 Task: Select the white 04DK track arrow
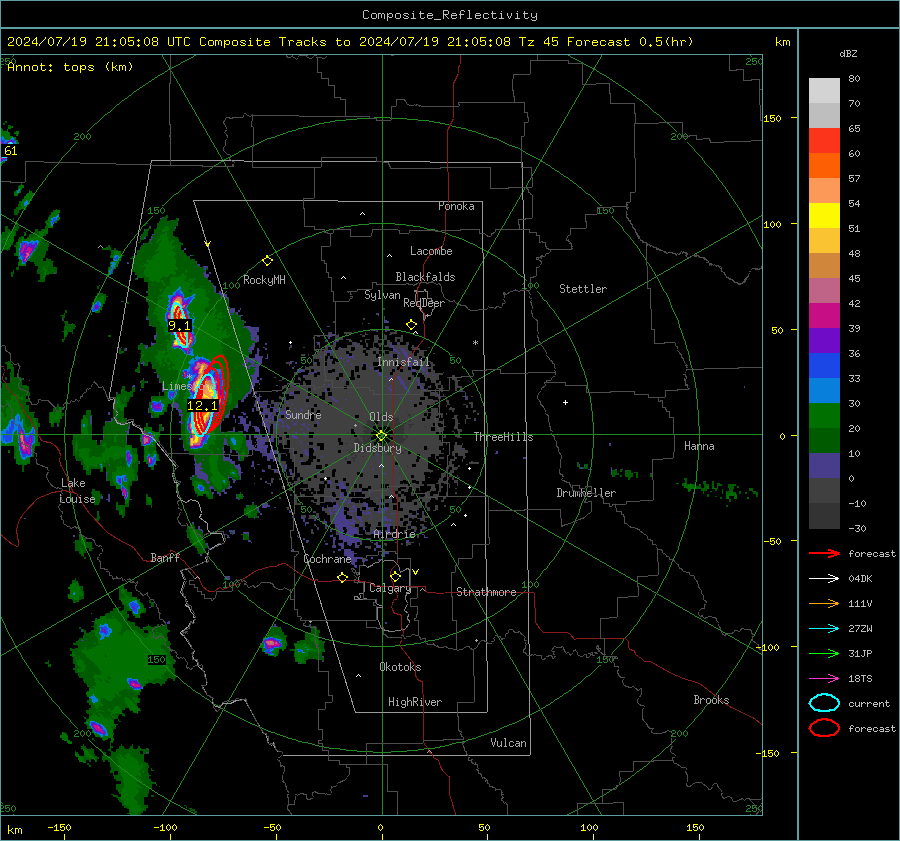pyautogui.click(x=824, y=578)
